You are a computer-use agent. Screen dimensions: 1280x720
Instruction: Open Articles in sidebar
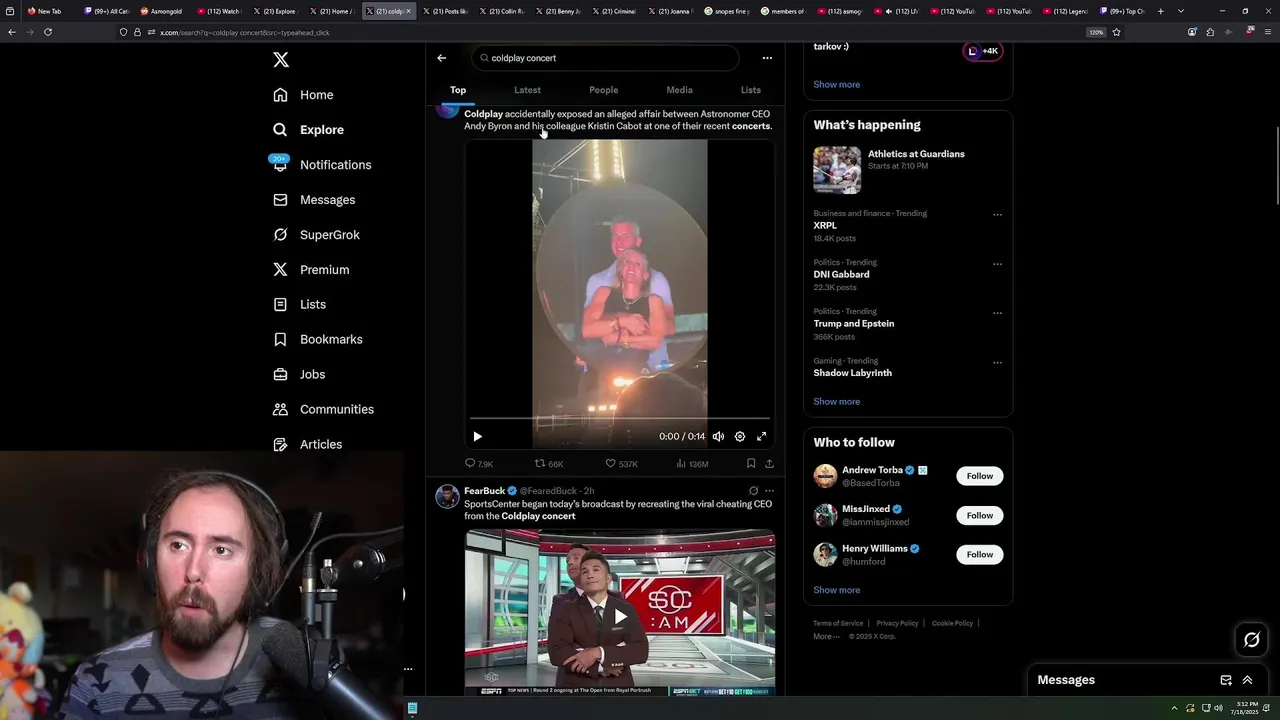click(307, 444)
